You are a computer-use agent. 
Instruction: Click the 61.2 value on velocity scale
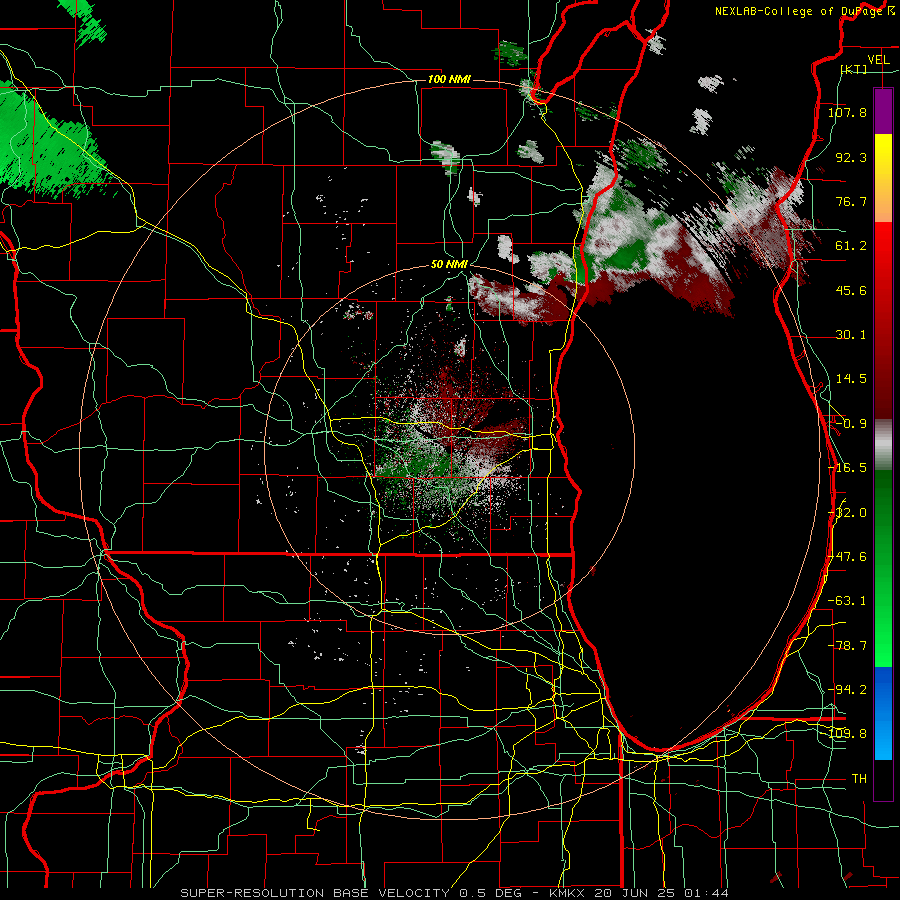pos(851,246)
